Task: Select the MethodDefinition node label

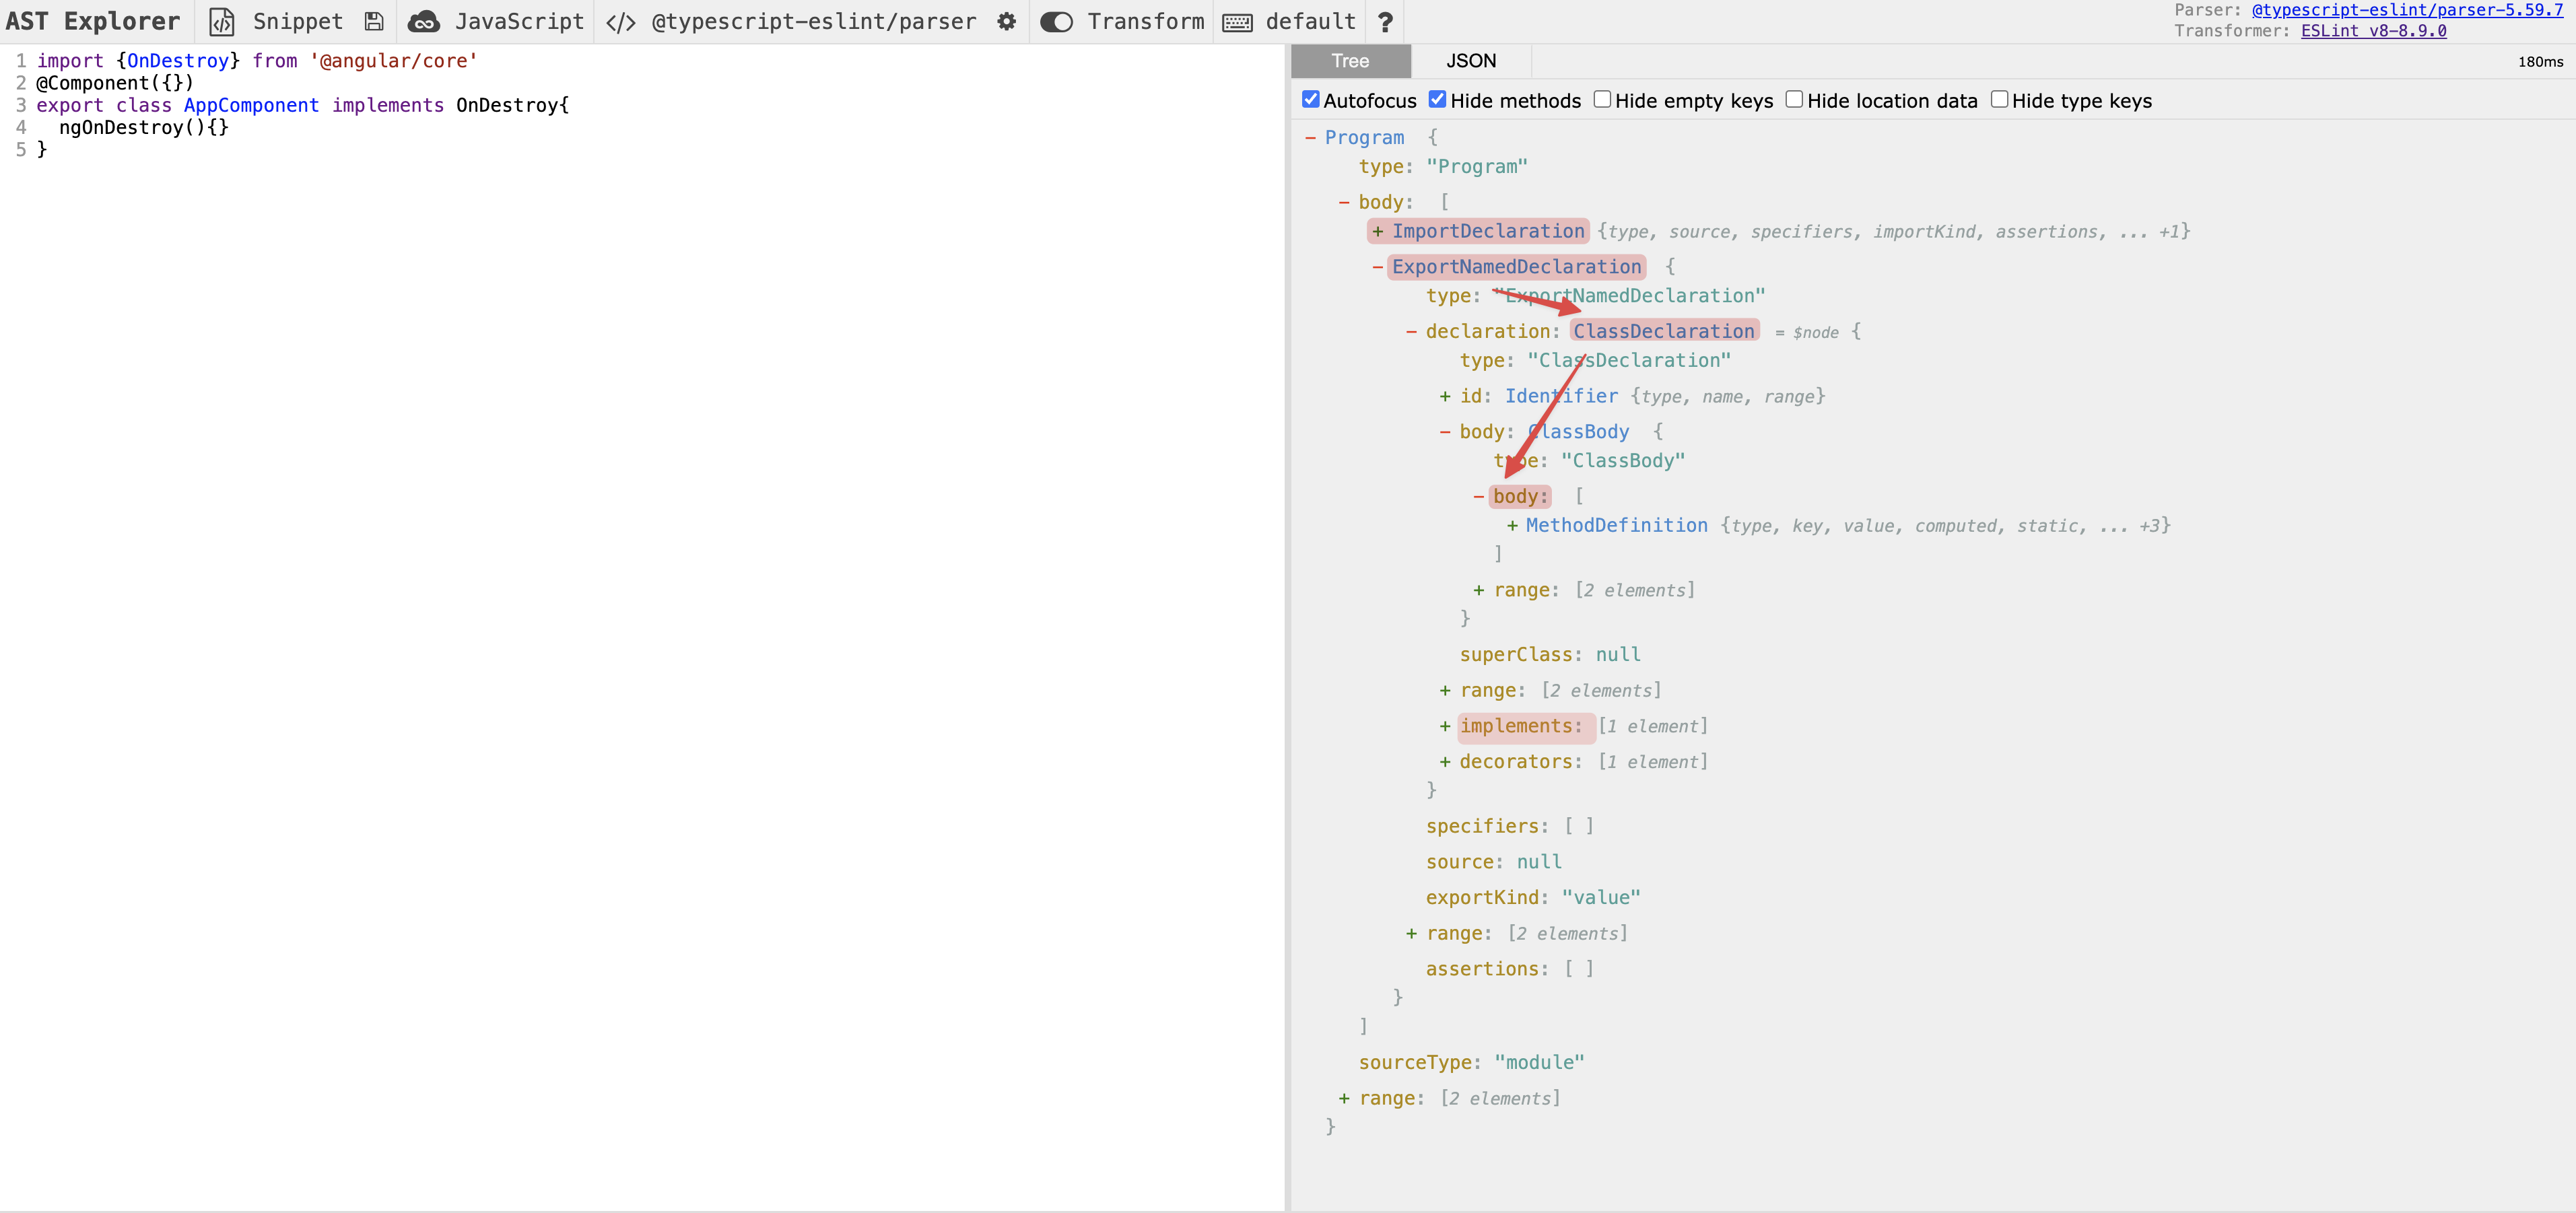Action: click(x=1616, y=525)
